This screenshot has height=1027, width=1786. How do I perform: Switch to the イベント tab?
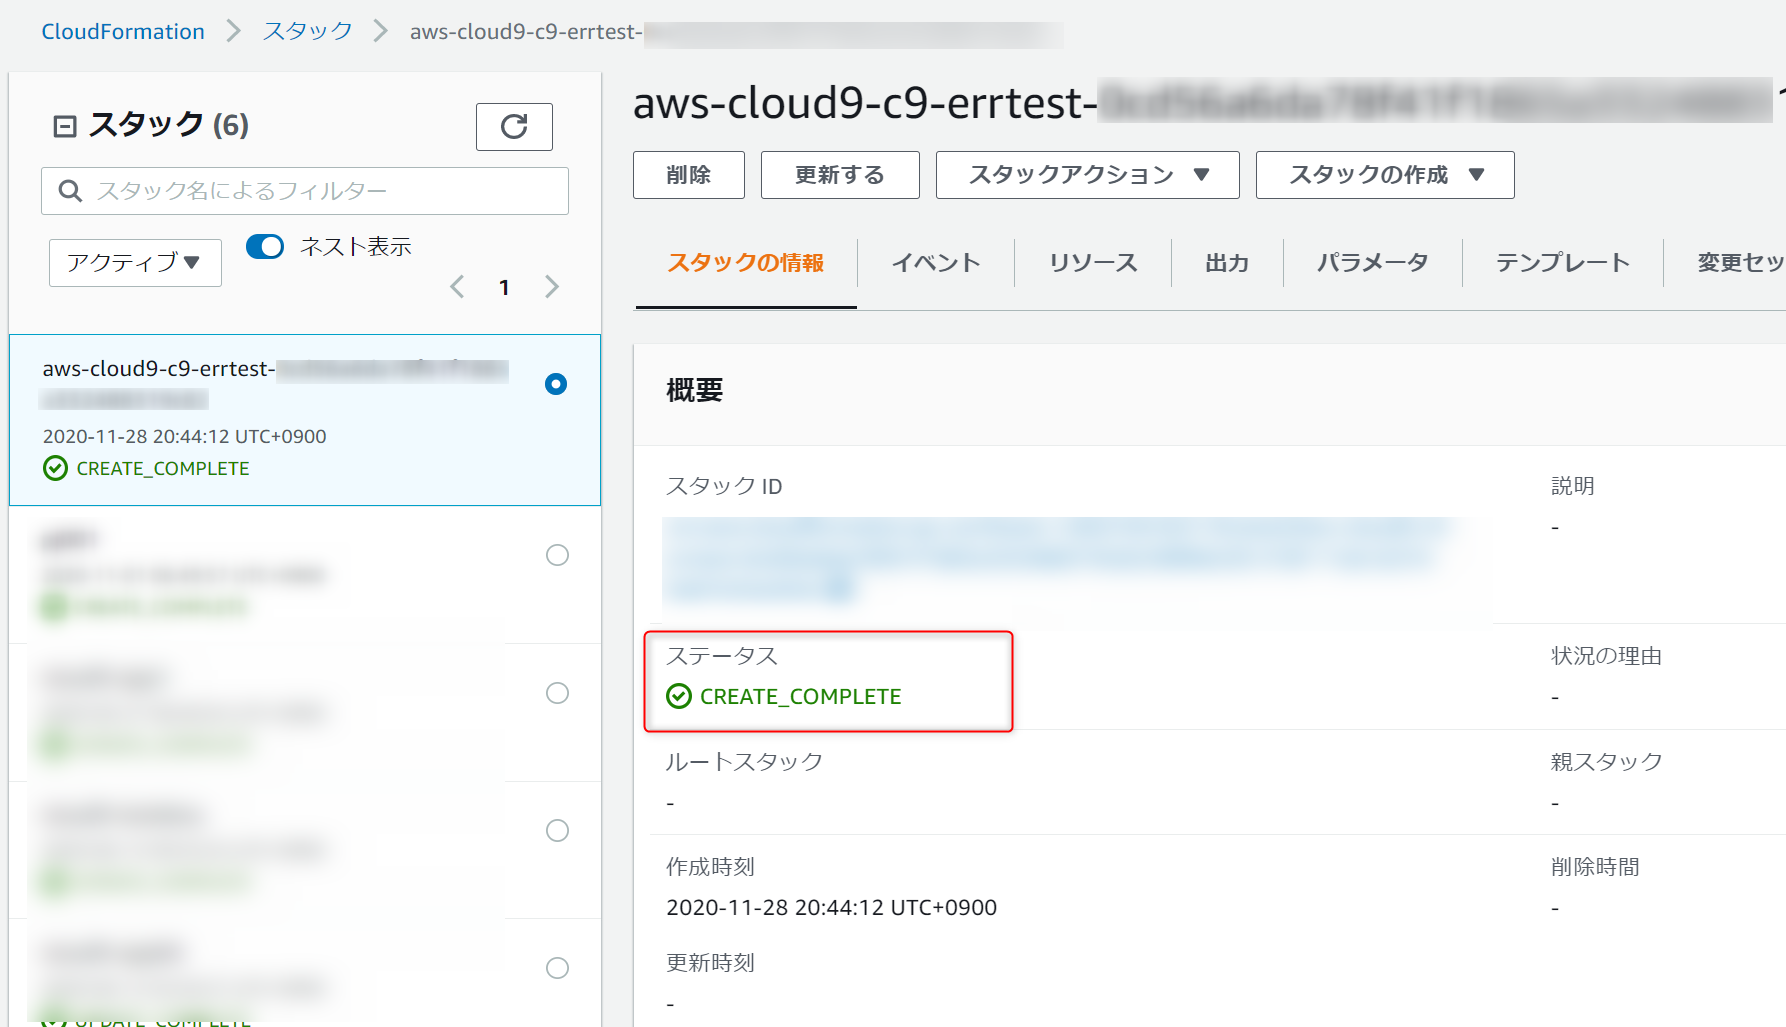[936, 263]
